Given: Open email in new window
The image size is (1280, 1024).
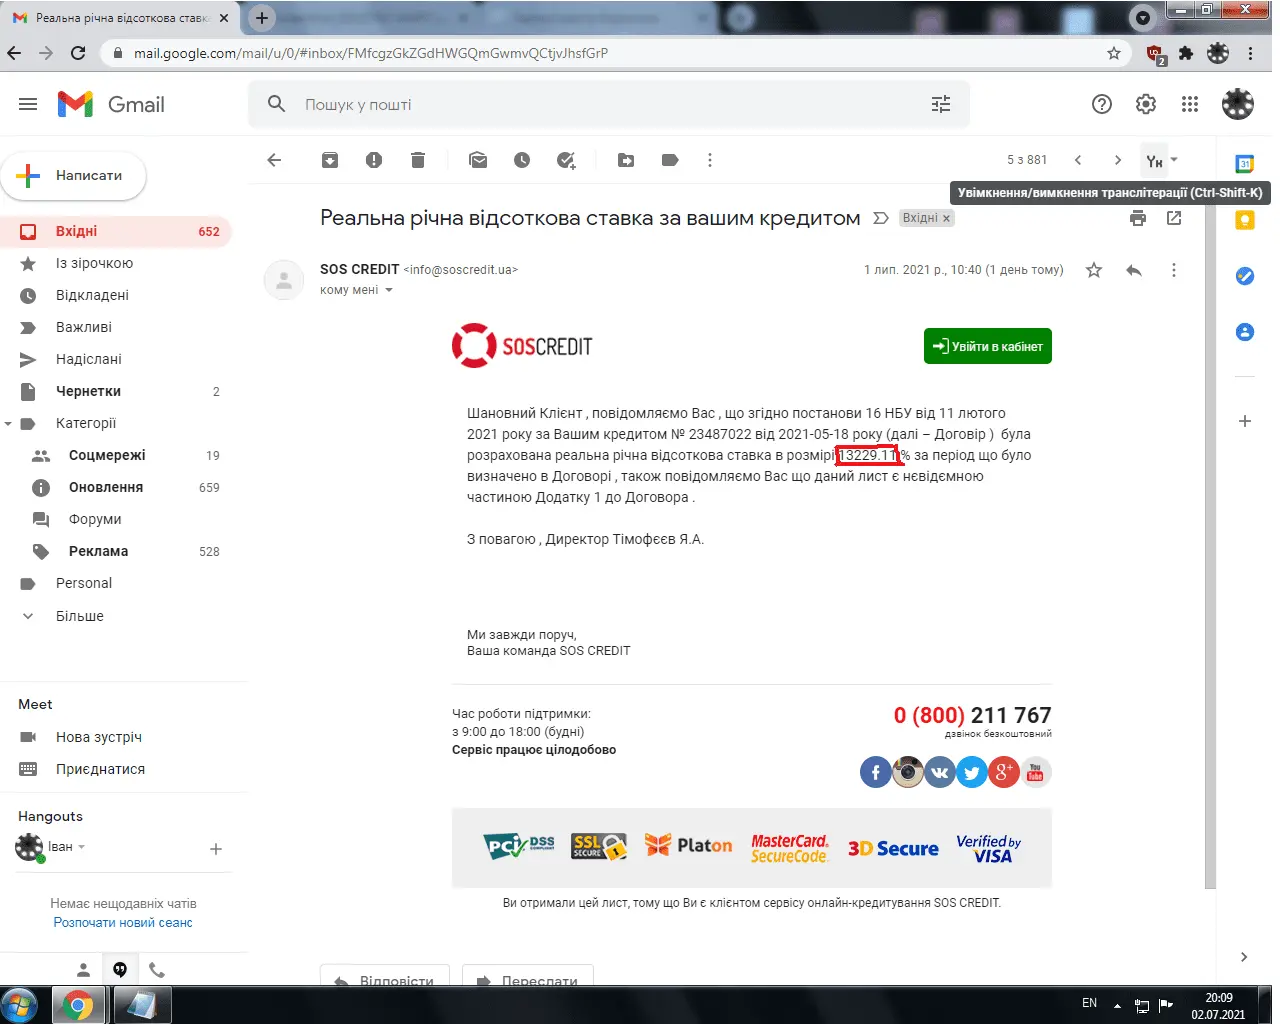Looking at the screenshot, I should click(x=1174, y=218).
